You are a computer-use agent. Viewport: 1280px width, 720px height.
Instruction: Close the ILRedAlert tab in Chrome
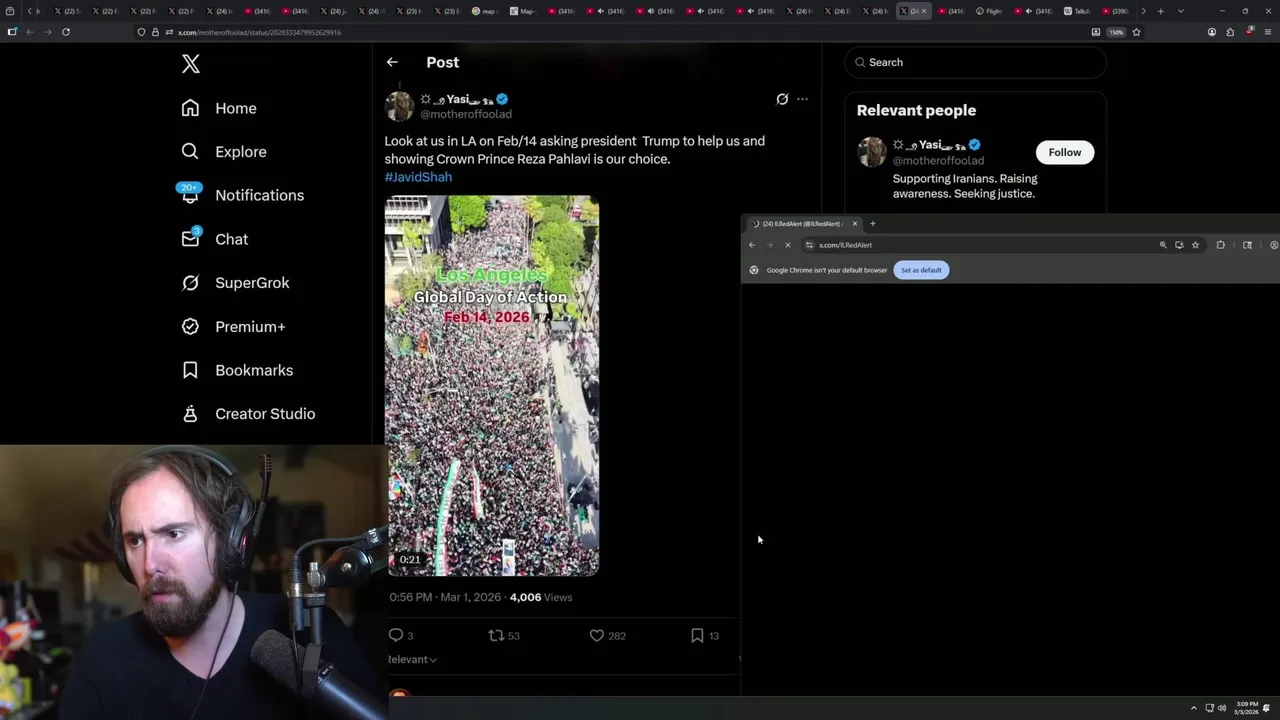855,224
